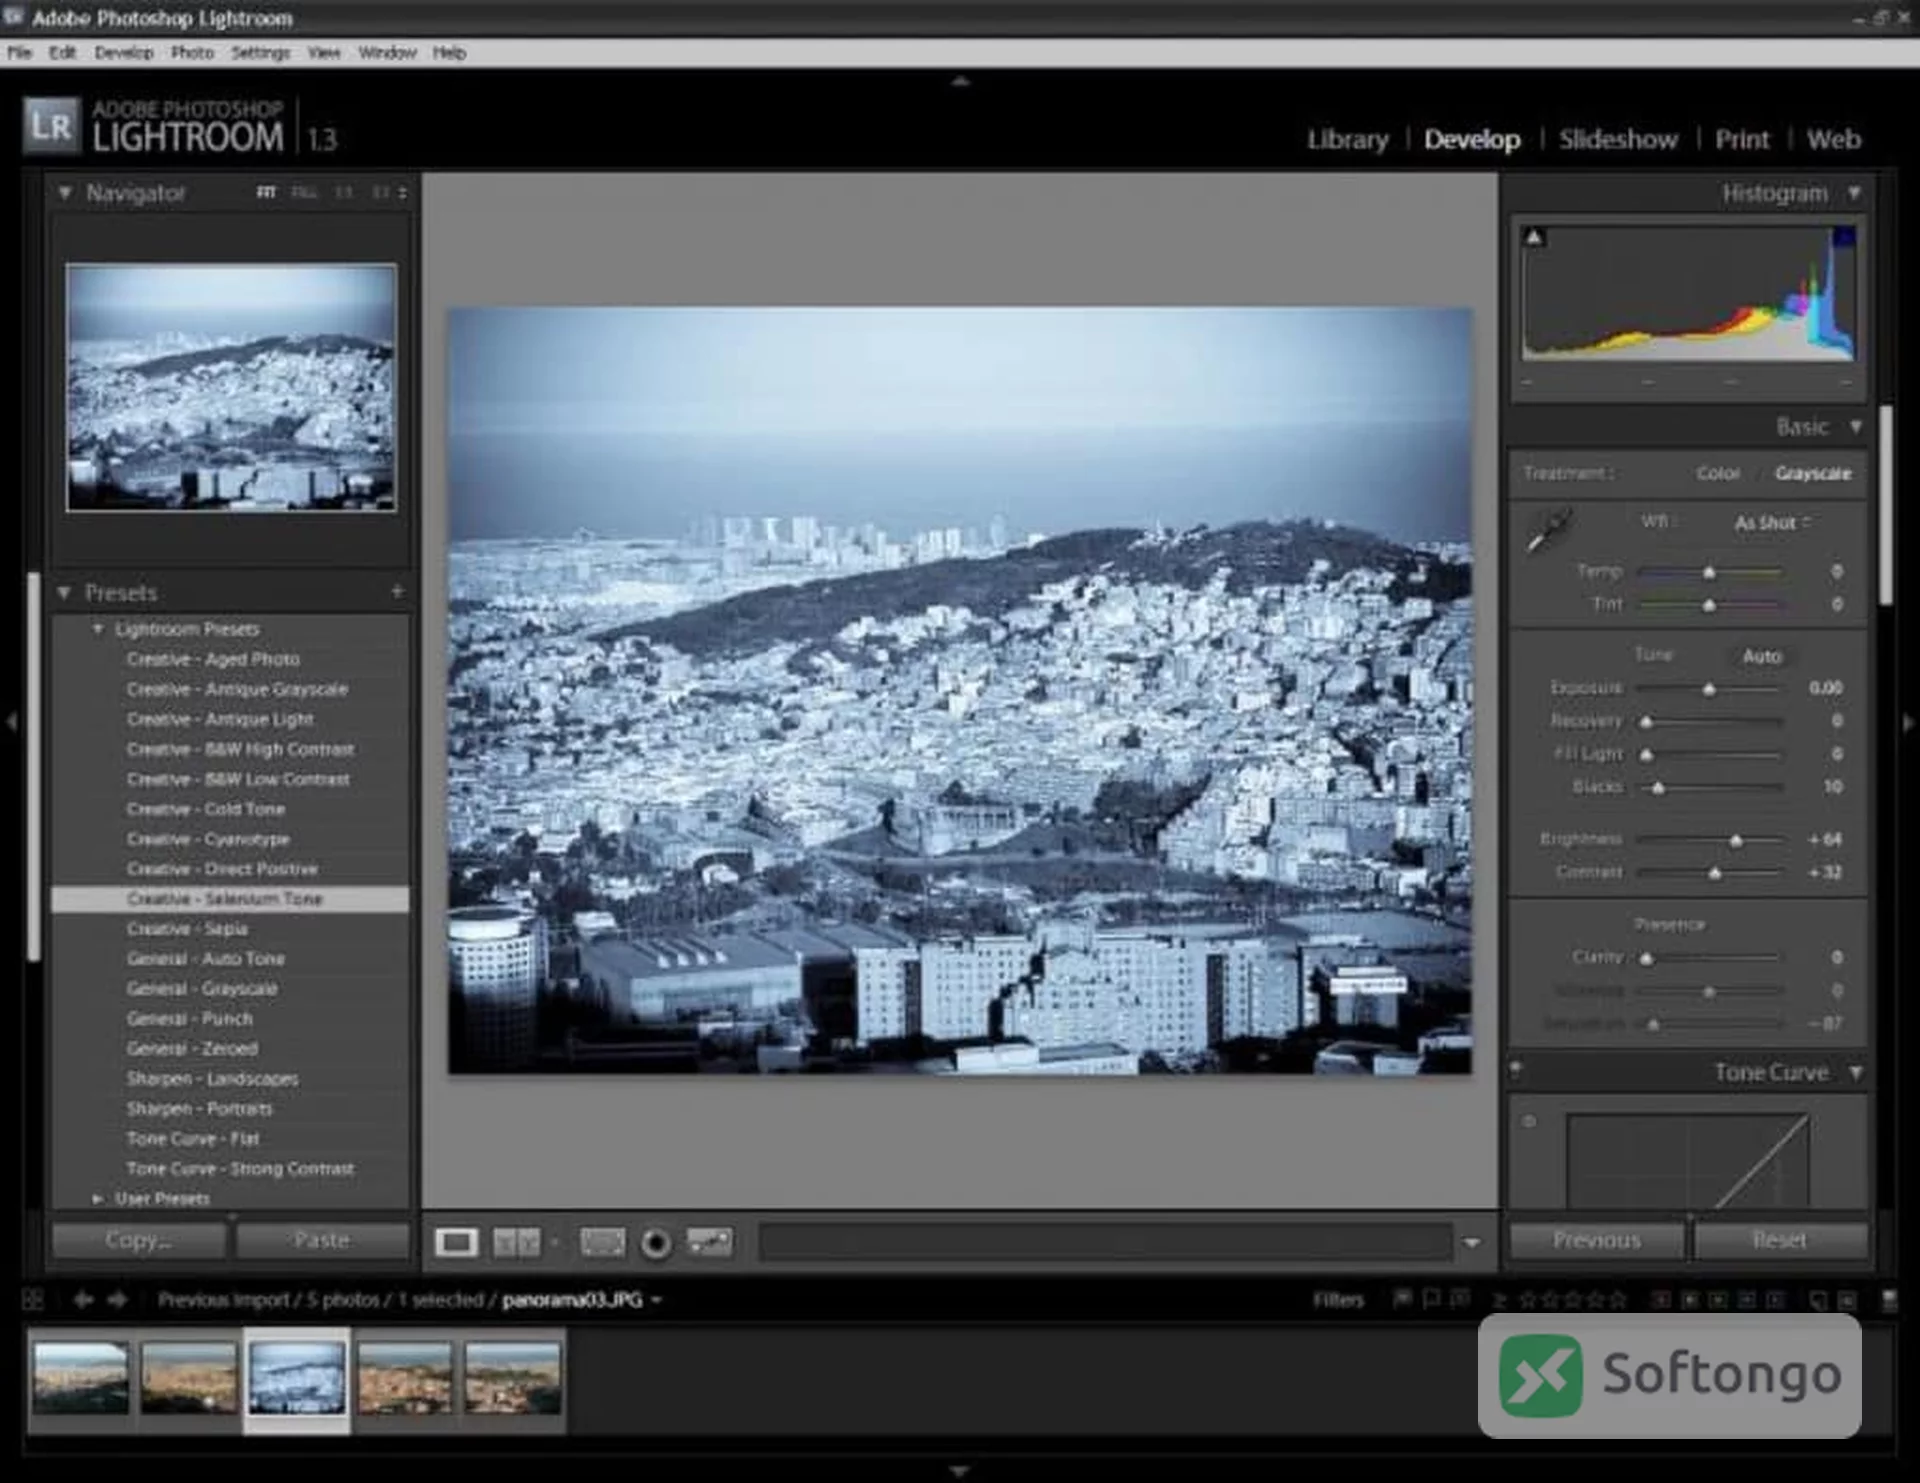Collapse the Presets panel
The height and width of the screenshot is (1483, 1920).
point(64,593)
